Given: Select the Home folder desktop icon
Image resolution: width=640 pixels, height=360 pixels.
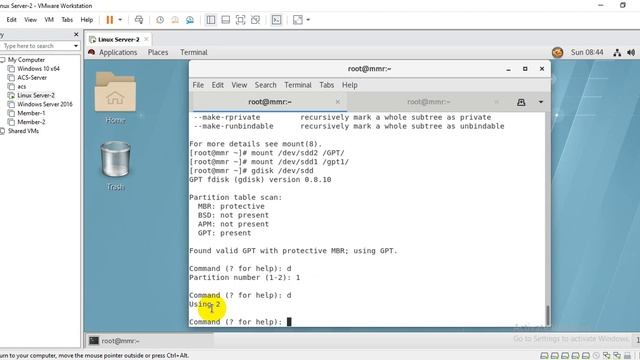Looking at the screenshot, I should point(116,98).
